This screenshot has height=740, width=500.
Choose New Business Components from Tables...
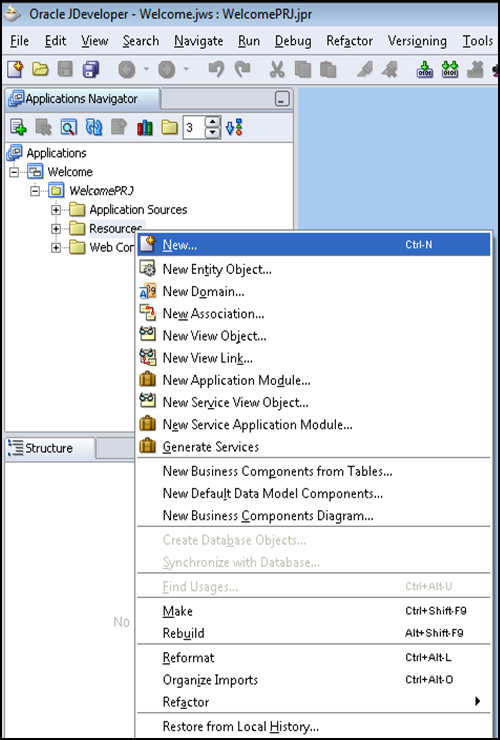point(314,471)
